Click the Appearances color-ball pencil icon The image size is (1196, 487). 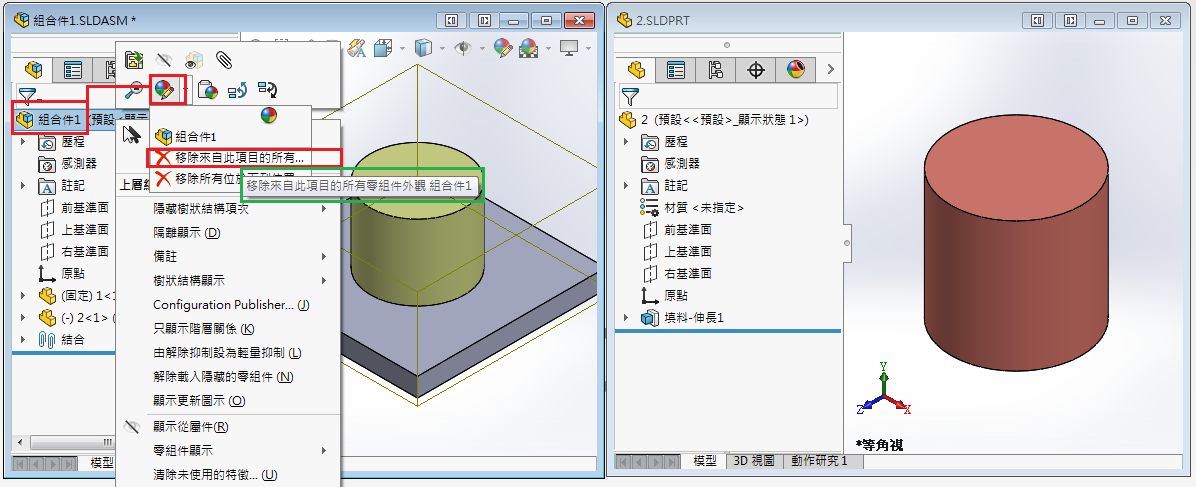pos(166,89)
